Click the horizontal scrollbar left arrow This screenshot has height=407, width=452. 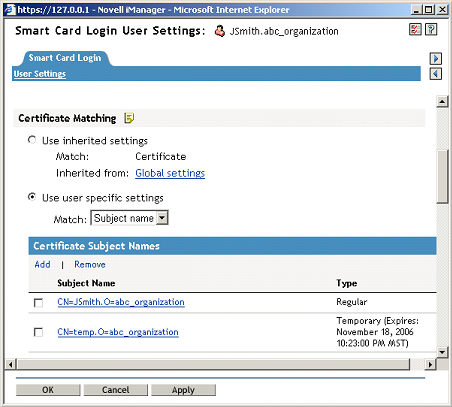pyautogui.click(x=11, y=364)
